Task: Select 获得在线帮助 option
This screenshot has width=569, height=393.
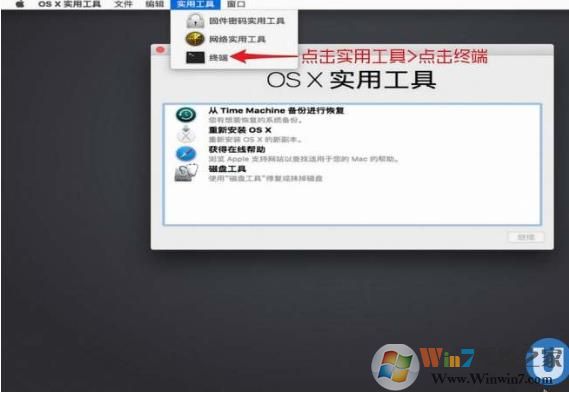Action: coord(352,154)
